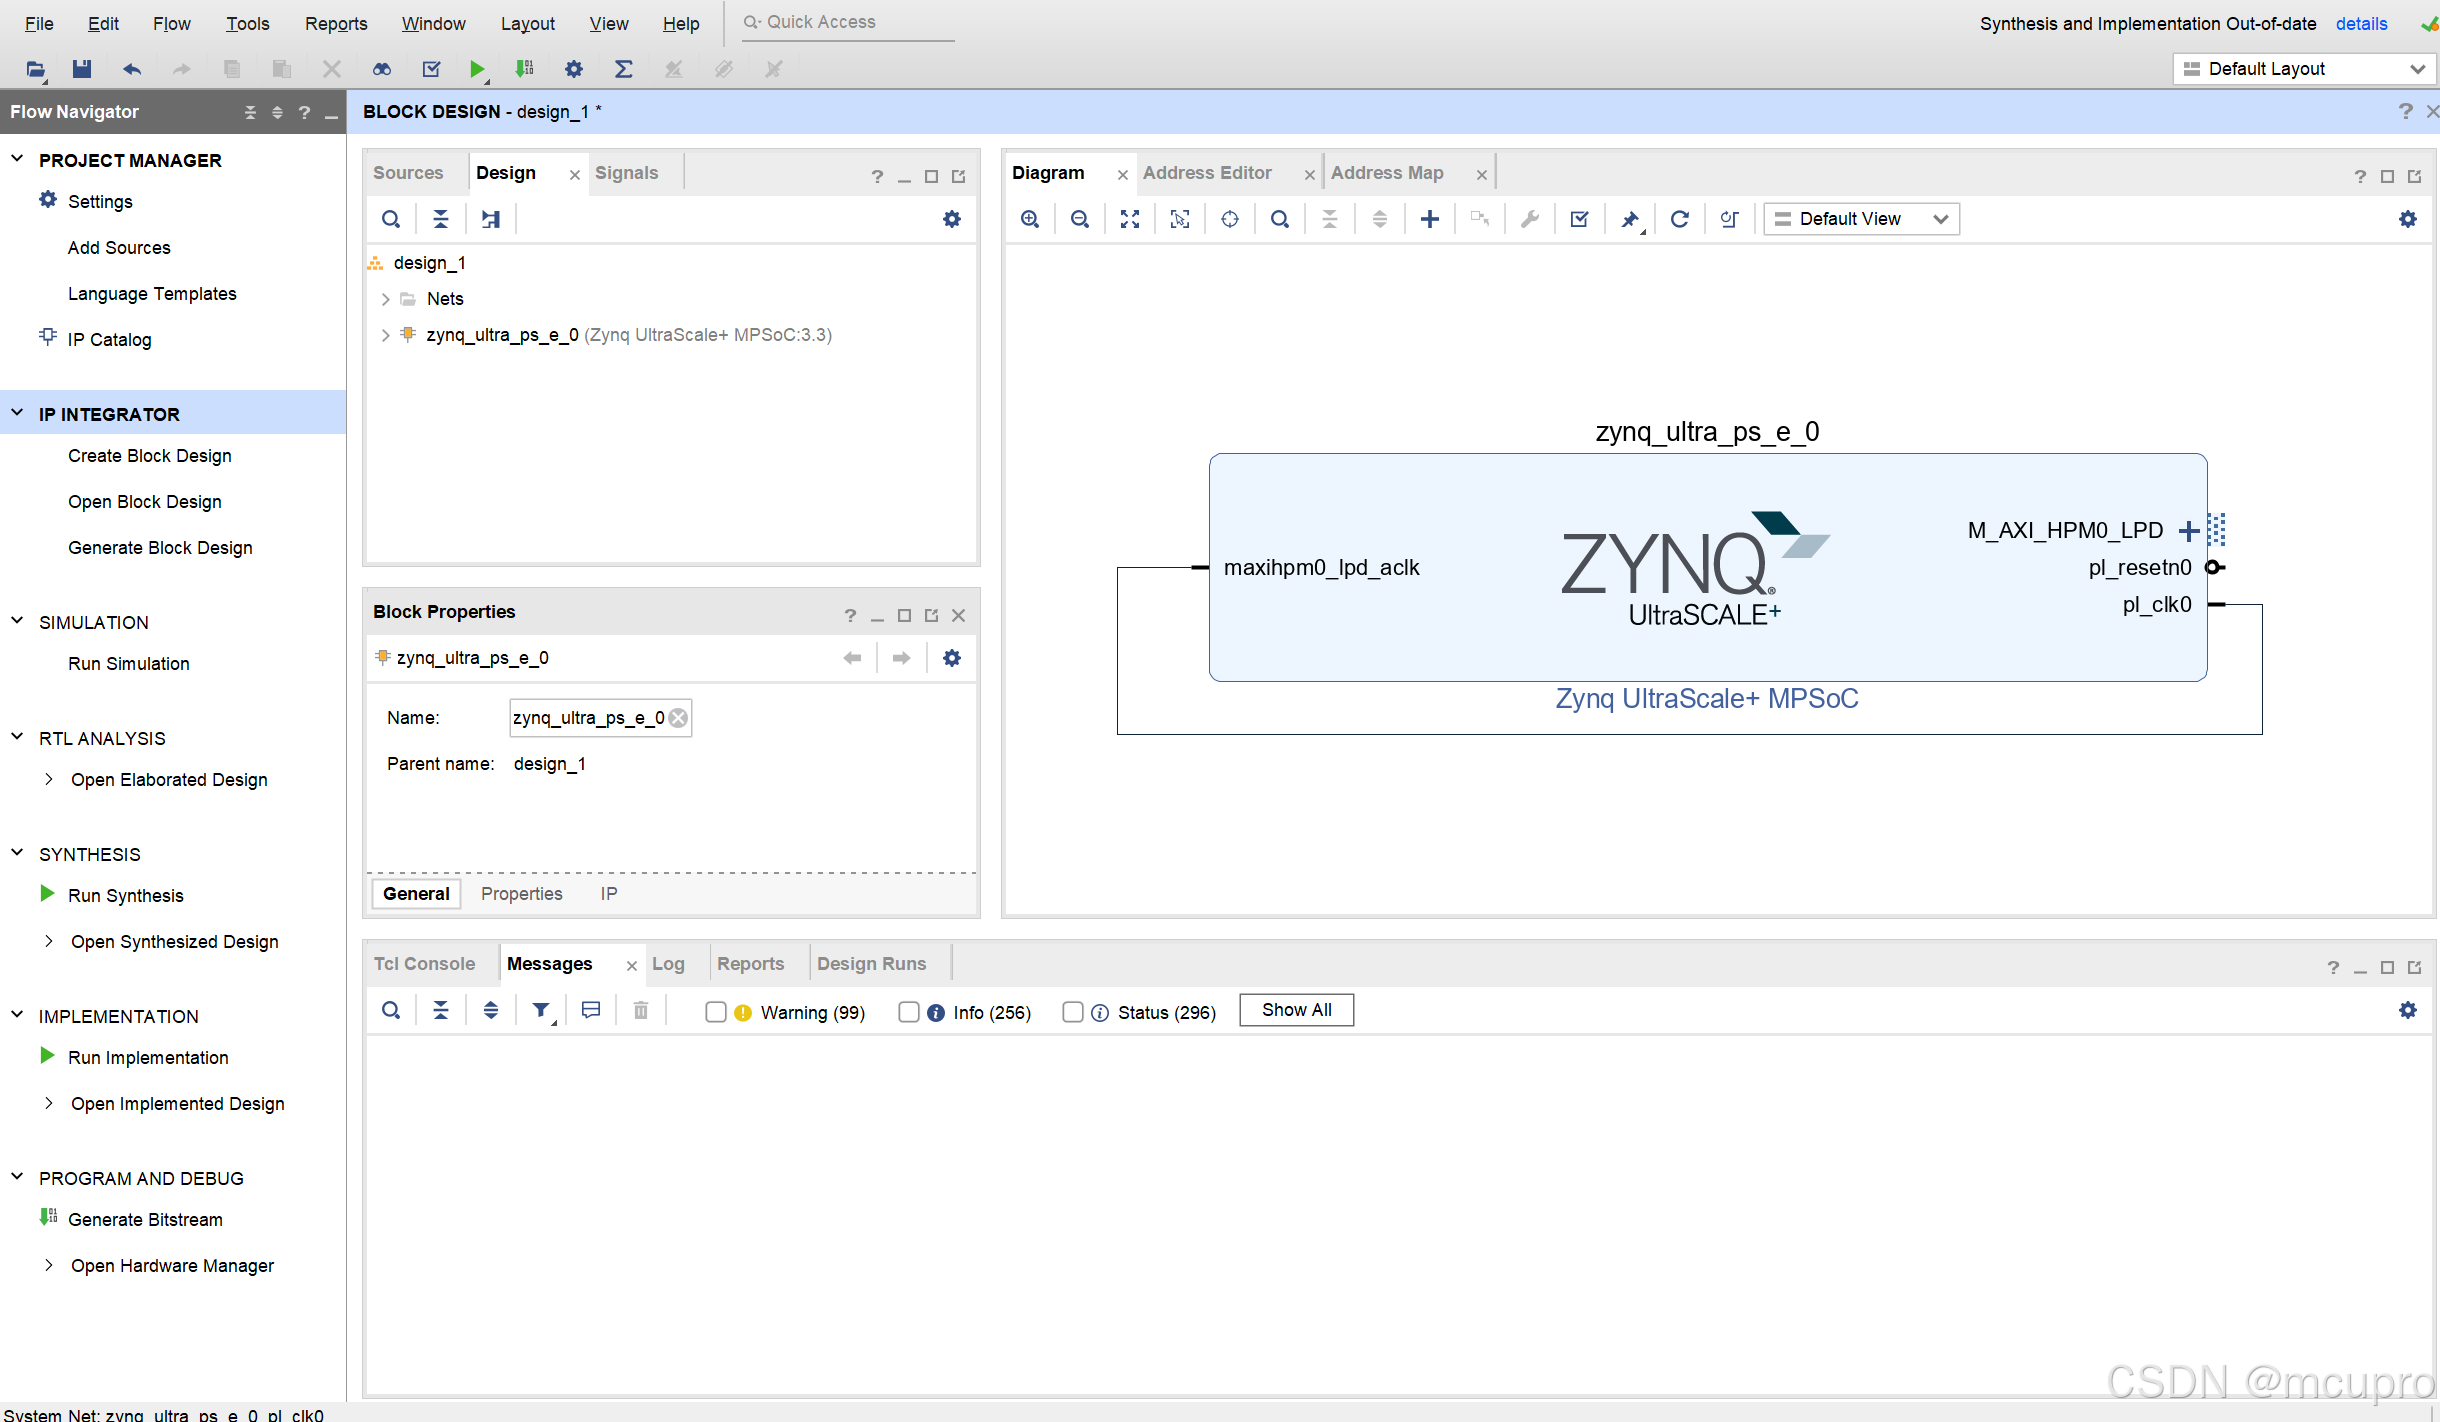This screenshot has width=2440, height=1422.
Task: Expand the Nets tree node
Action: coord(385,299)
